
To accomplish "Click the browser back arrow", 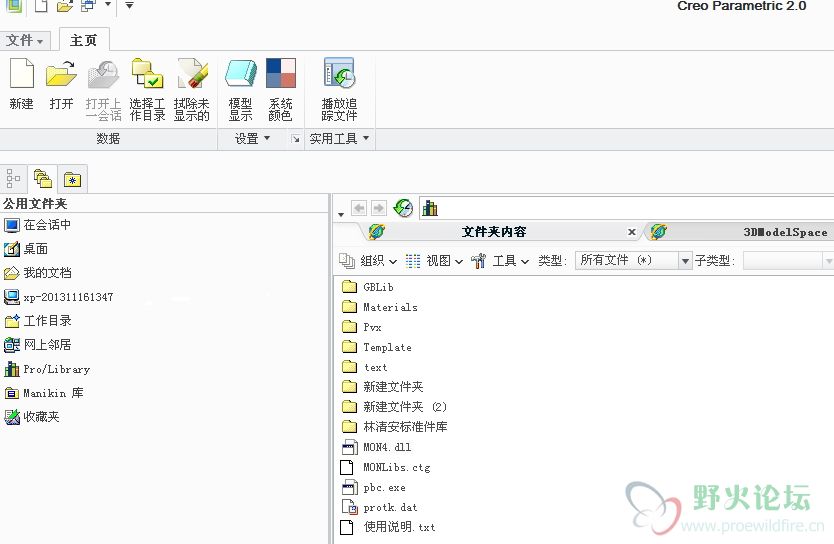I will point(359,208).
